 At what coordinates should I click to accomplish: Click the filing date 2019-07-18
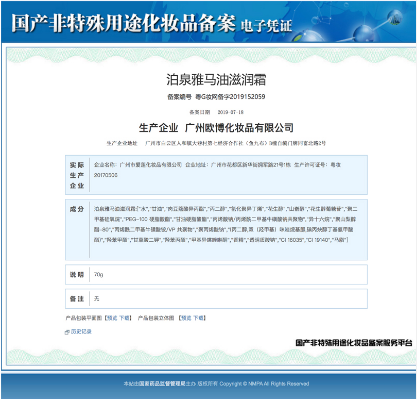tap(231, 112)
